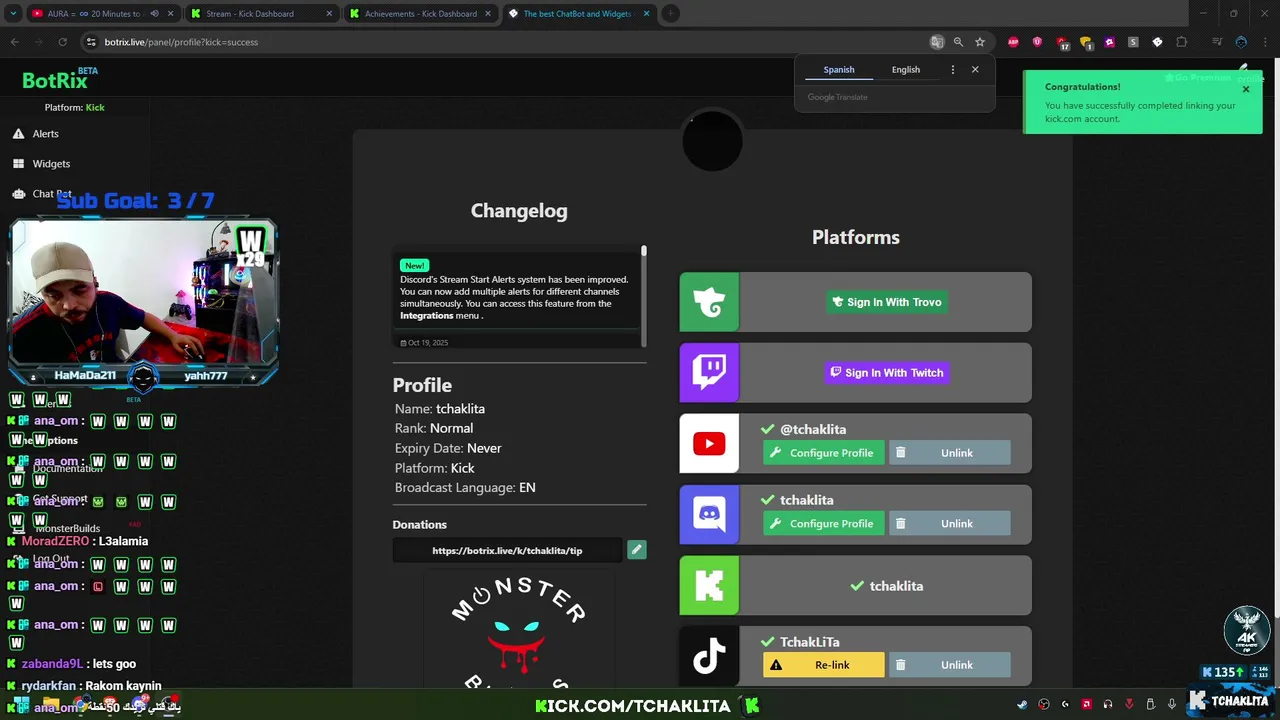Click the yellow Re-link button for TikTok
This screenshot has height=720, width=1280.
824,665
